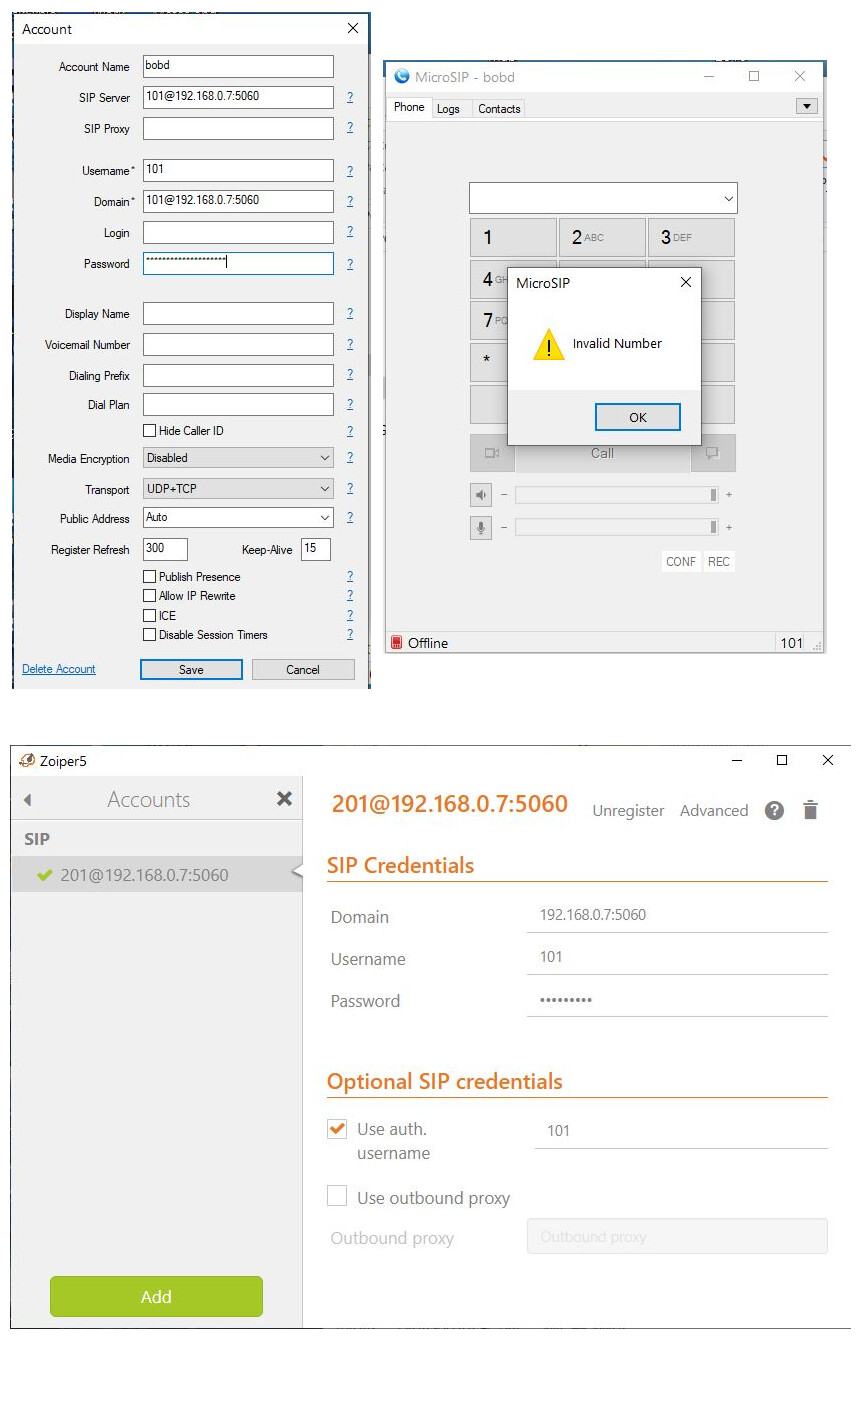Enable the Hide Caller ID checkbox
Viewport: 858px width, 1419px height.
click(150, 431)
